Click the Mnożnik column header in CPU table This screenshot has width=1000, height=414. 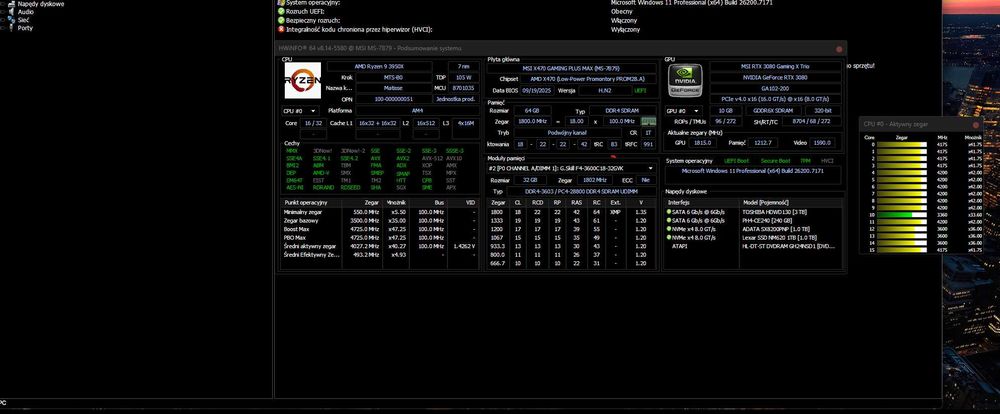point(396,202)
